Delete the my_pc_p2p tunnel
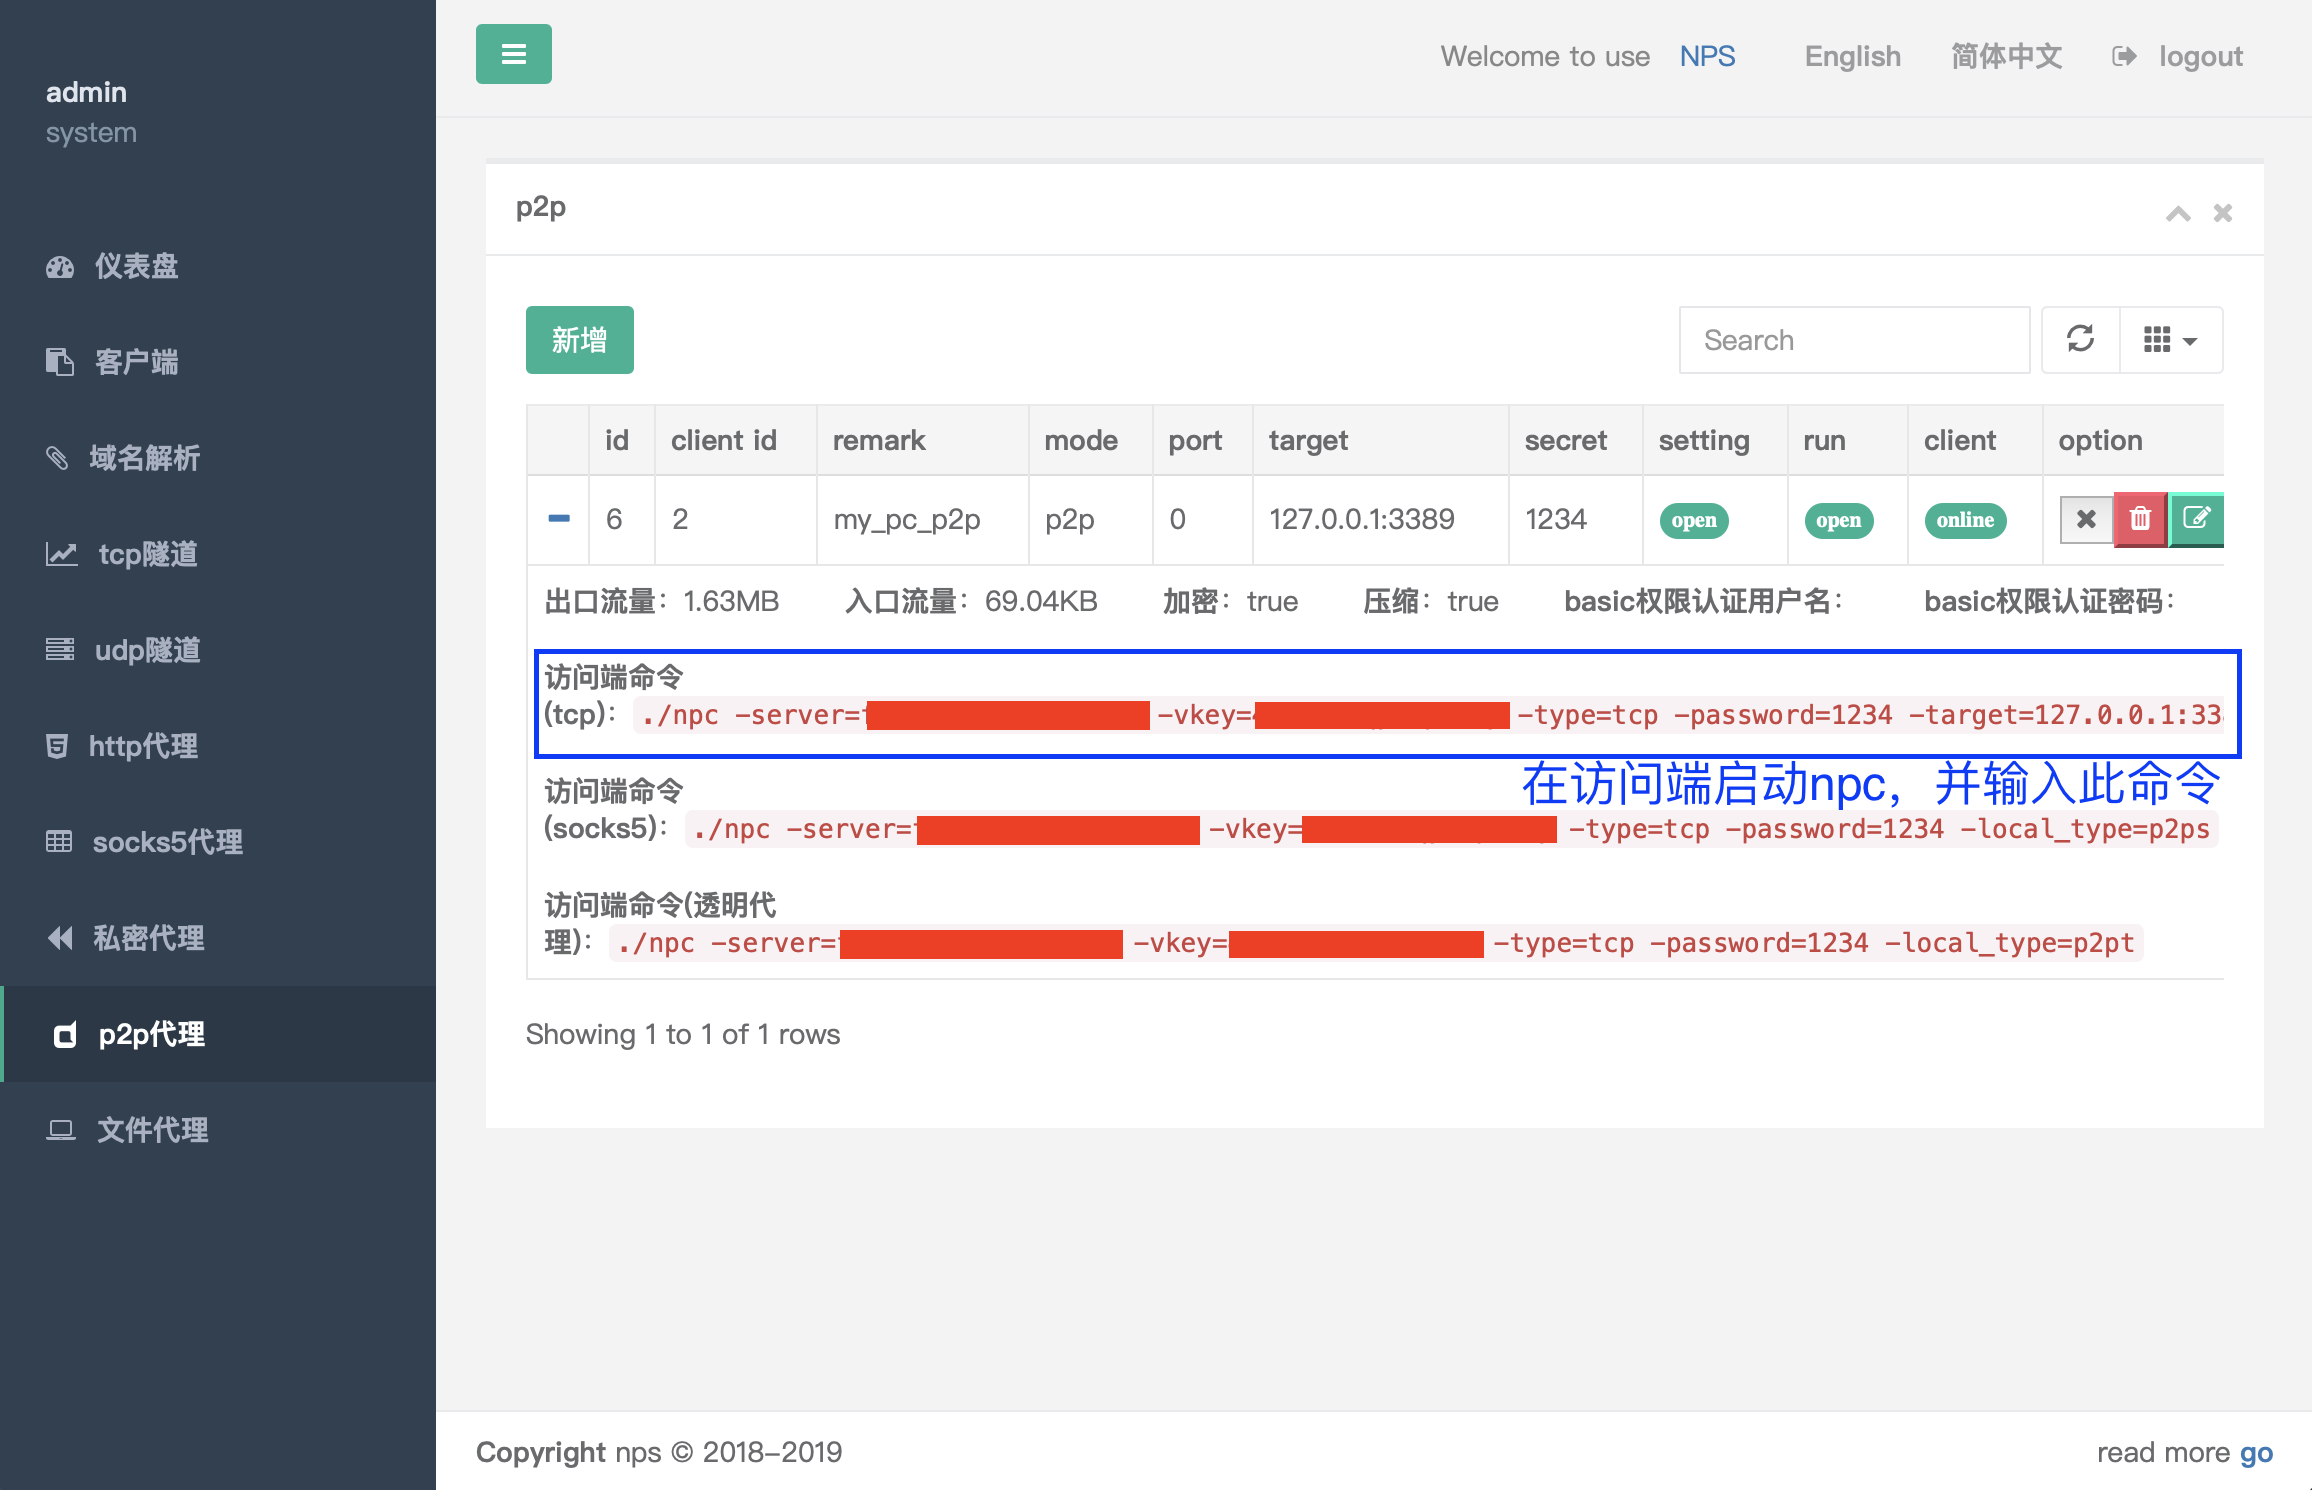 [x=2140, y=519]
